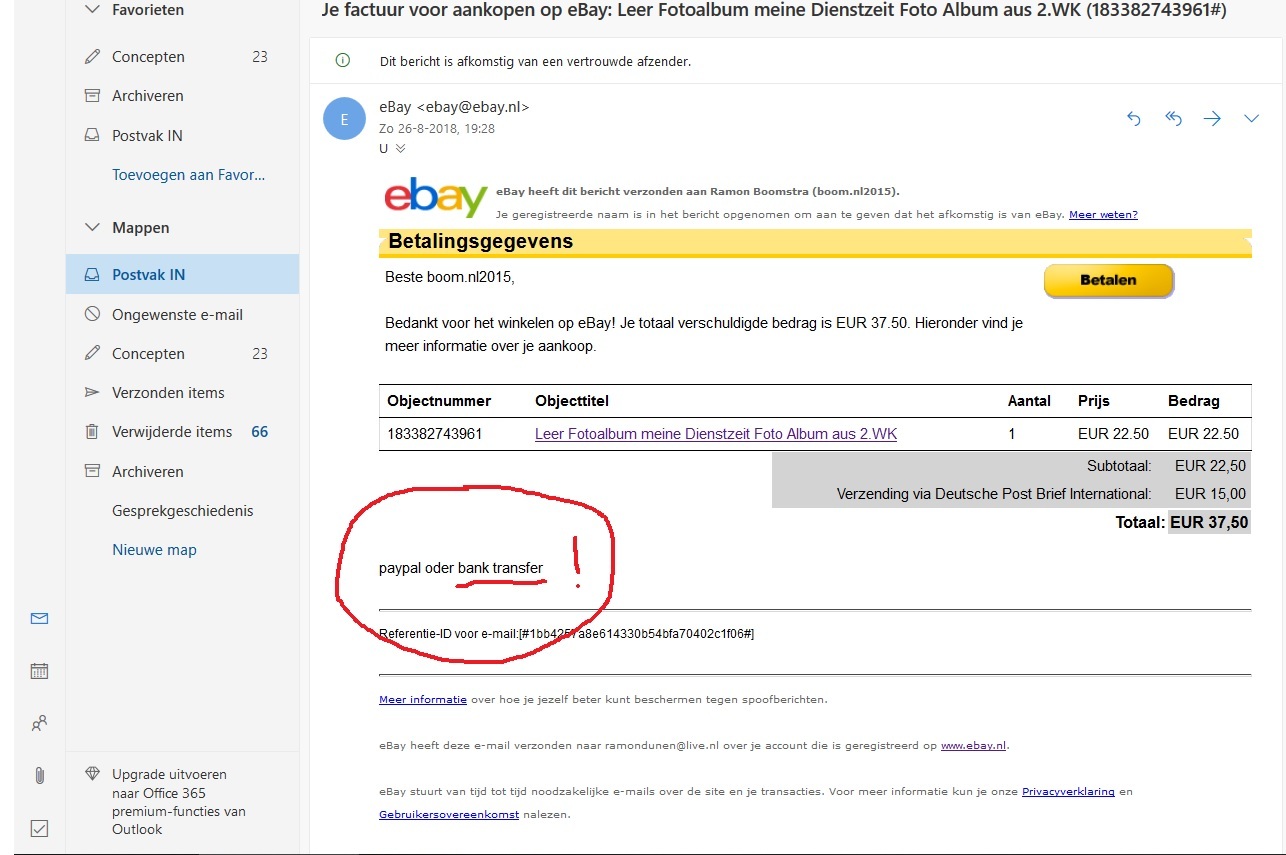This screenshot has width=1286, height=855.
Task: Open more actions chevron in message header
Action: tap(1251, 119)
